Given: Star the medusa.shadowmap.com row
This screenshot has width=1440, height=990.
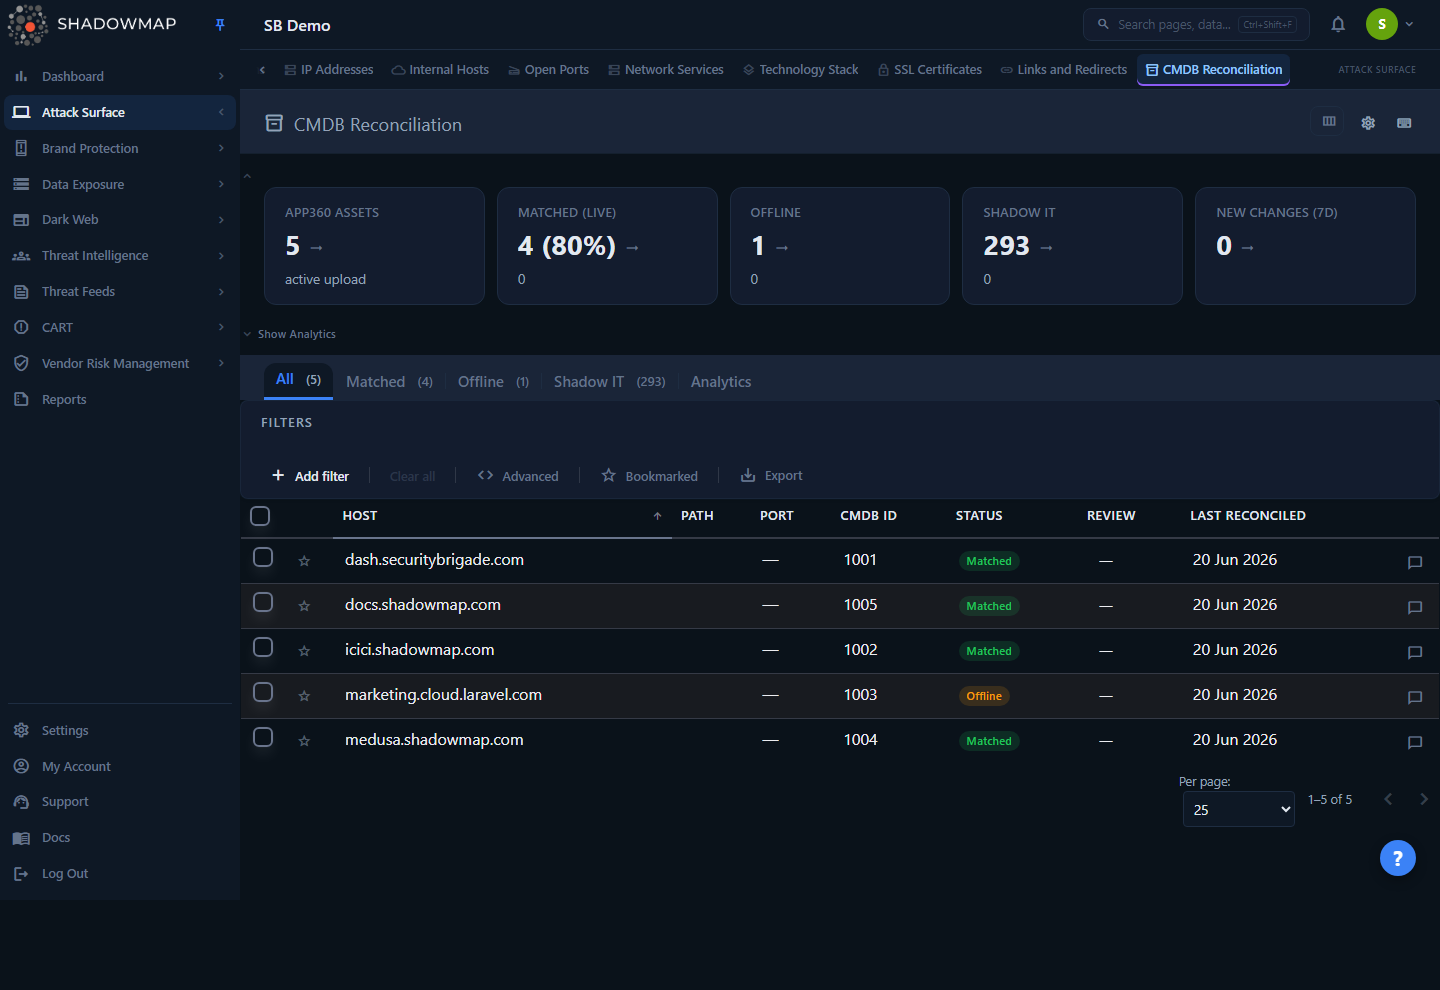Looking at the screenshot, I should (x=304, y=741).
